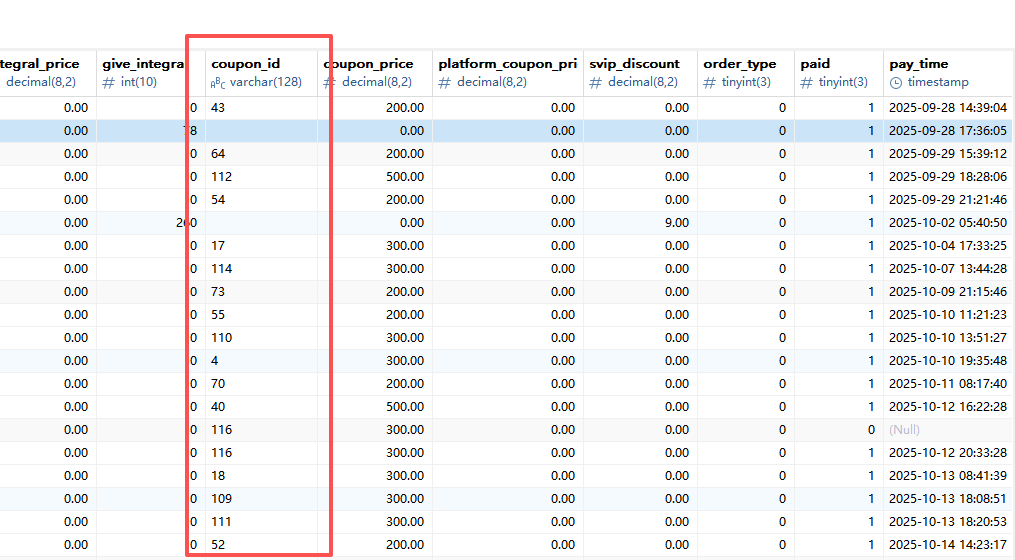Select pay_time cell 2025-10-14 14:23:17

pyautogui.click(x=947, y=545)
